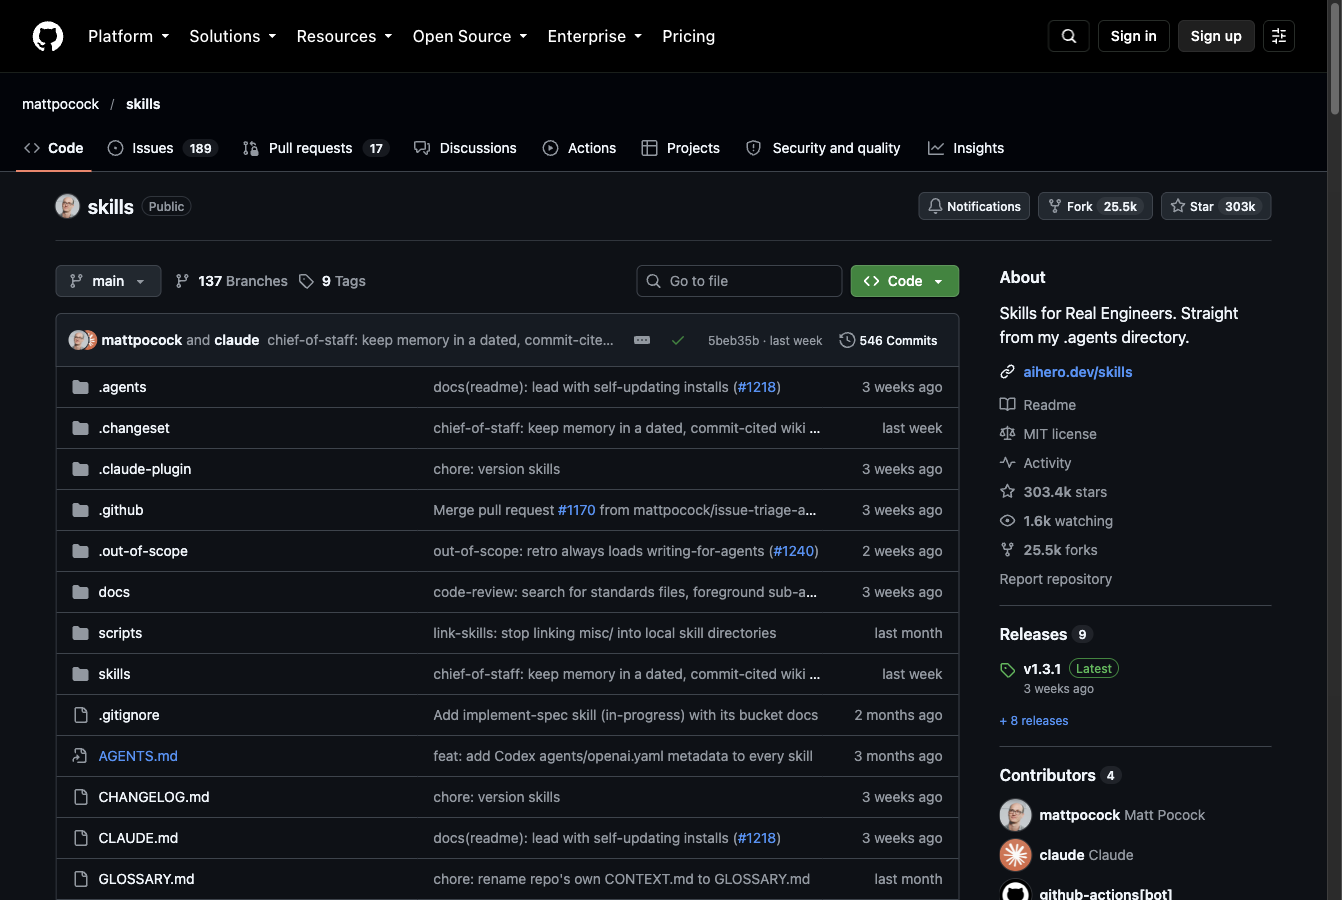This screenshot has width=1342, height=900.
Task: Click the .gitignore file icon
Action: click(x=81, y=715)
